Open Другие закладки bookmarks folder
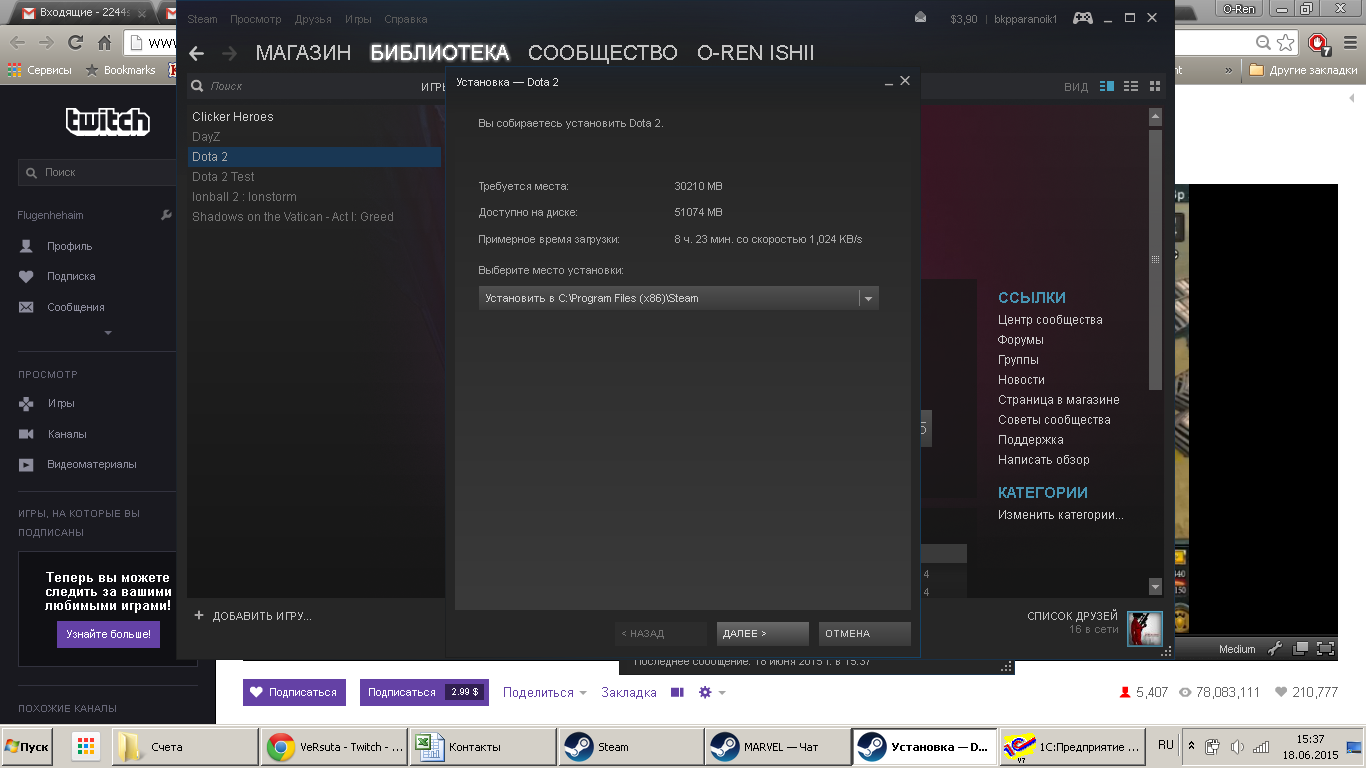This screenshot has height=768, width=1366. (x=1304, y=70)
